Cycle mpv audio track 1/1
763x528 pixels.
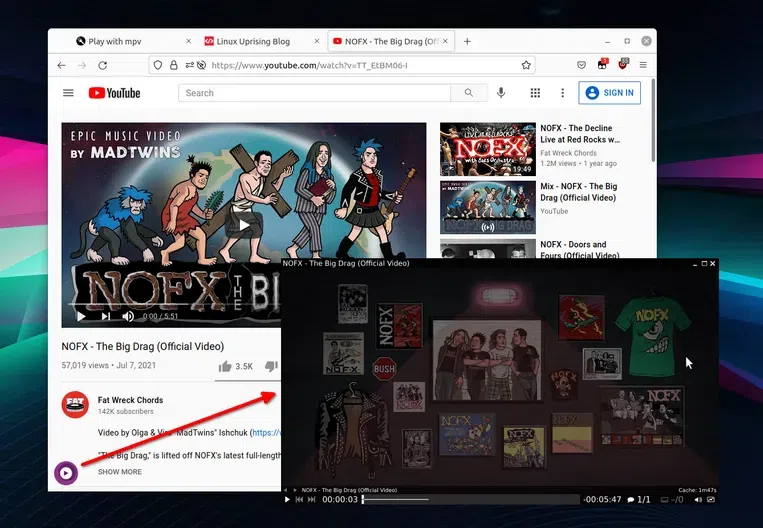[x=639, y=500]
